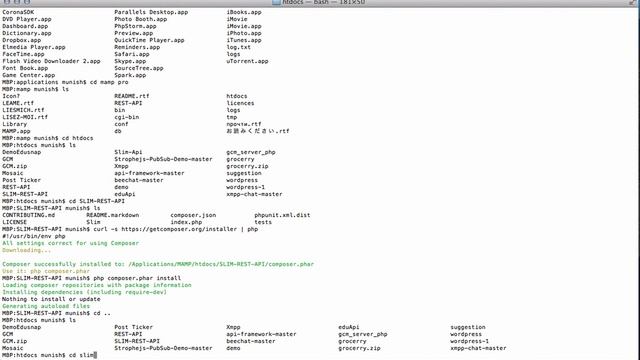Click 'Generating autoload files' line
640x360 pixels.
pos(46,306)
